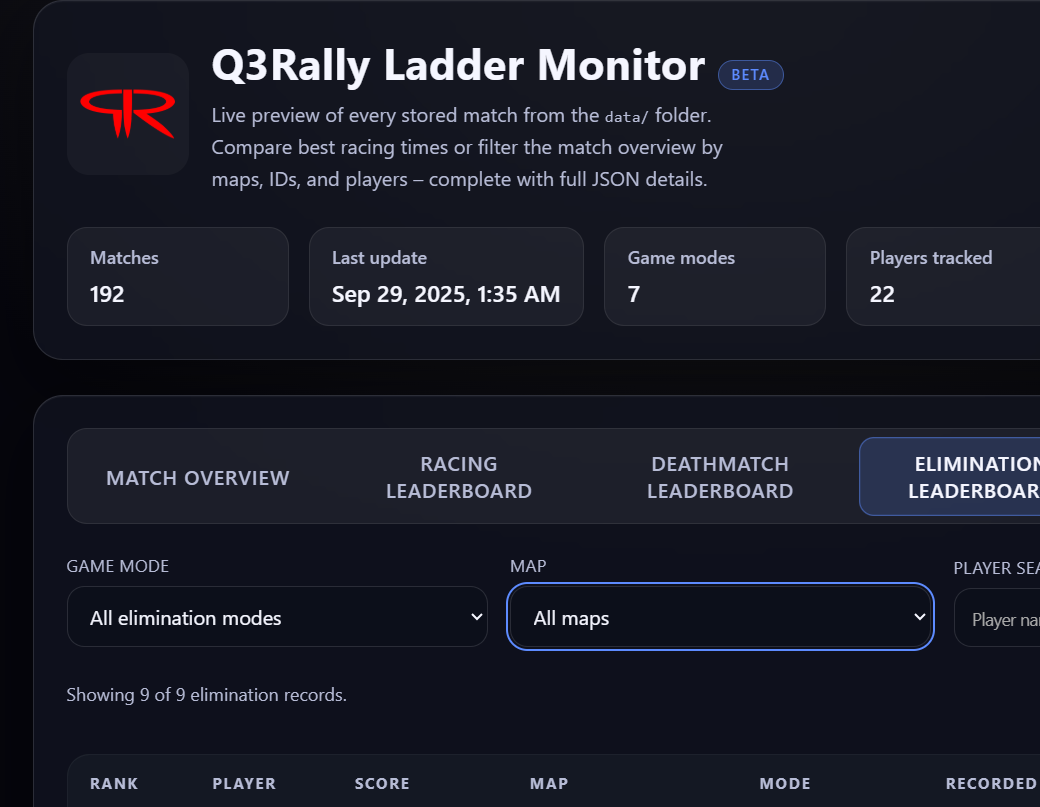The width and height of the screenshot is (1040, 807).
Task: Expand the All maps dropdown
Action: coord(720,617)
